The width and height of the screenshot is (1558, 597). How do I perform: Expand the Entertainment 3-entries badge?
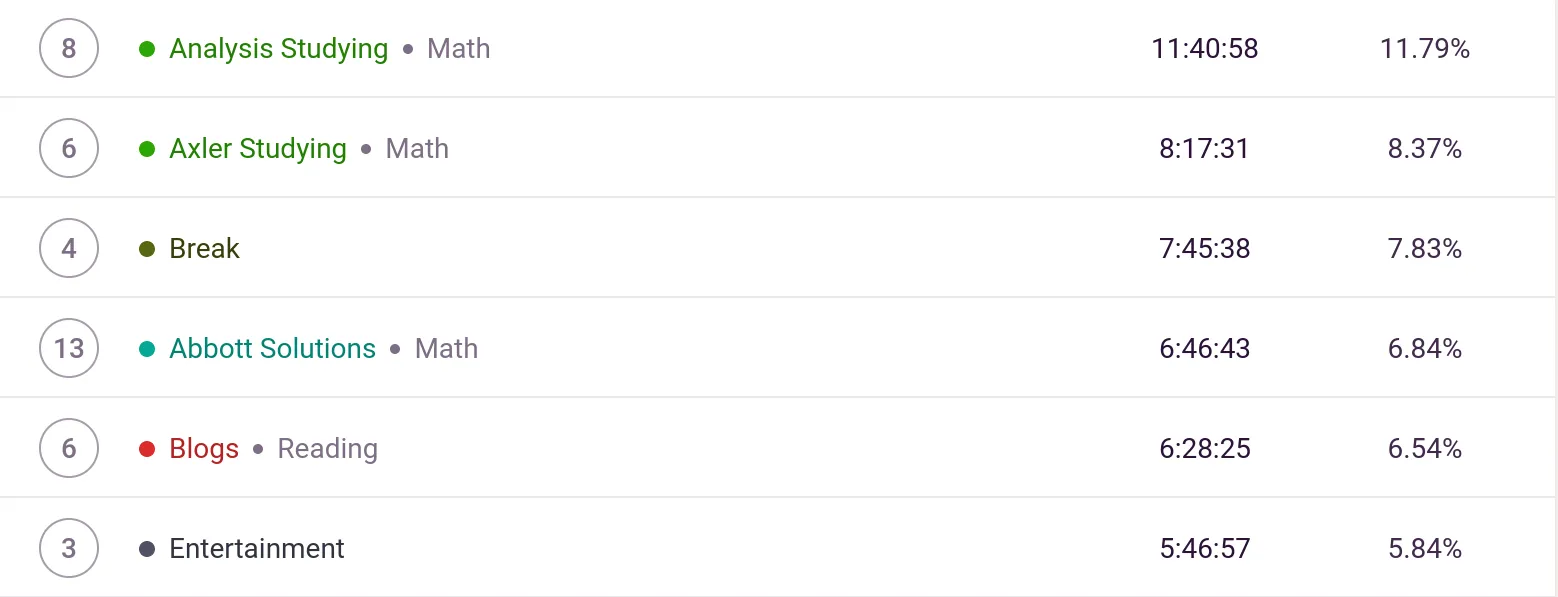pyautogui.click(x=69, y=548)
